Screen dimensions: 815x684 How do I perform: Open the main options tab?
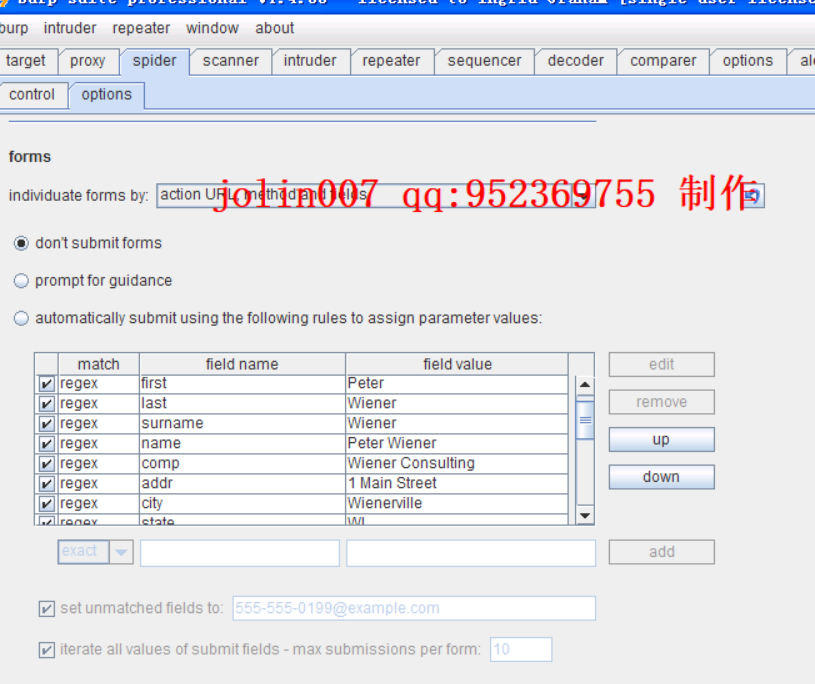coord(748,61)
